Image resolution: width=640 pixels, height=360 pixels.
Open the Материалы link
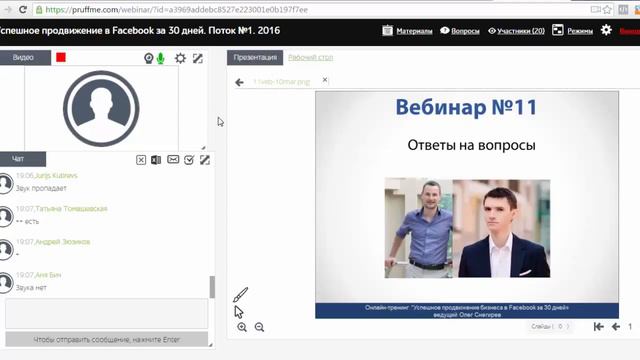[x=414, y=31]
